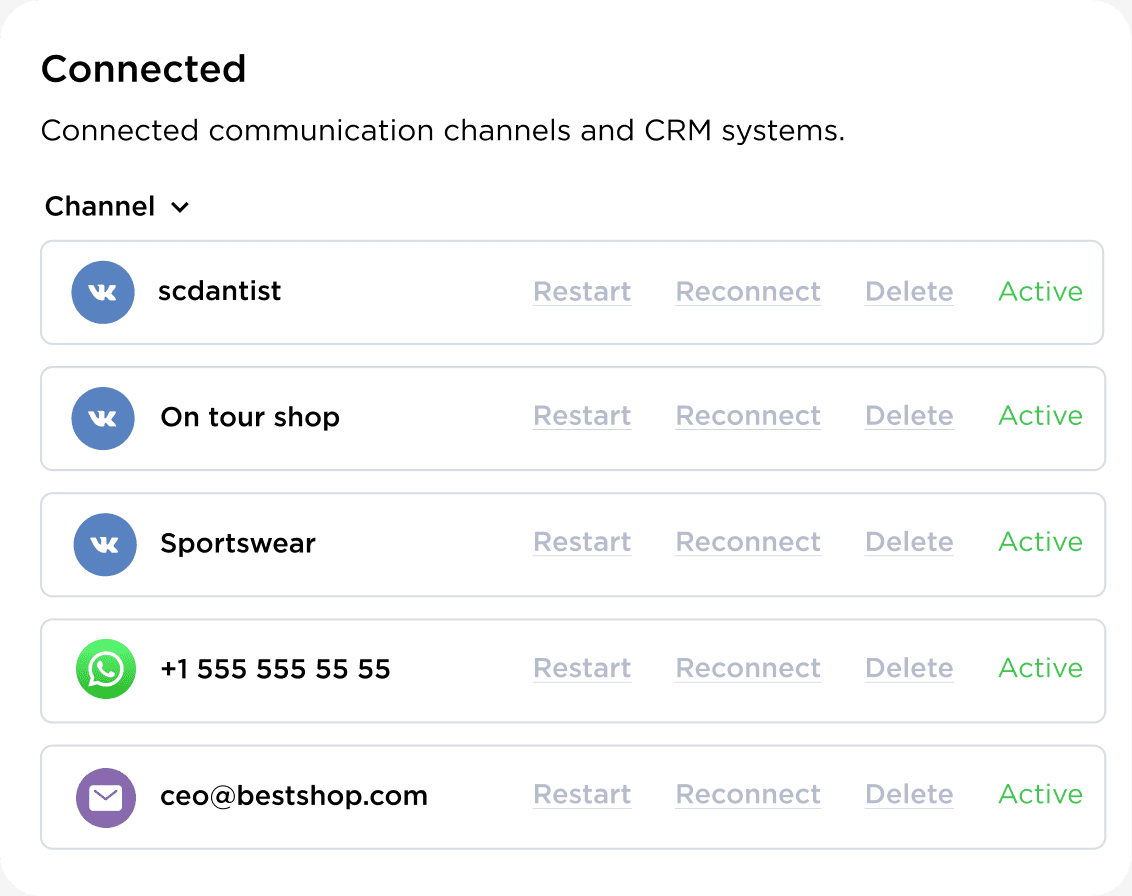Screen dimensions: 1132x896
Task: Open the Channel sort label
Action: point(100,207)
